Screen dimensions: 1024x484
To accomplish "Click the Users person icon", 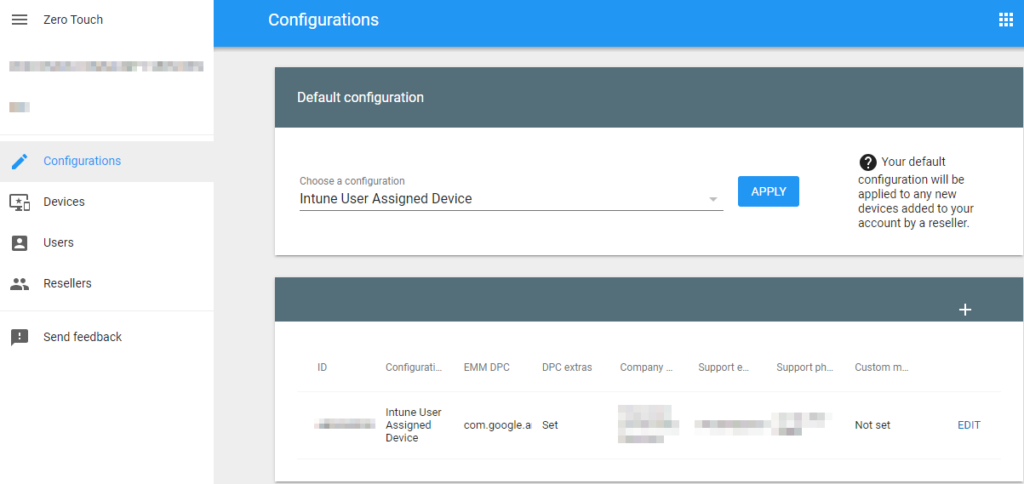I will coord(20,243).
